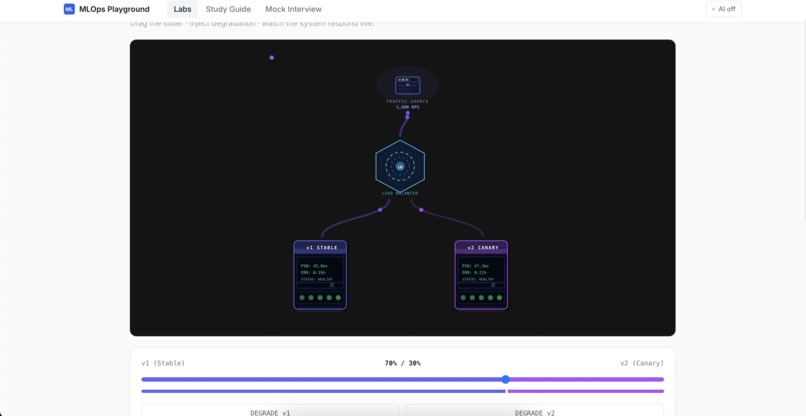Click the v1 (Stable) slider label

[163, 363]
